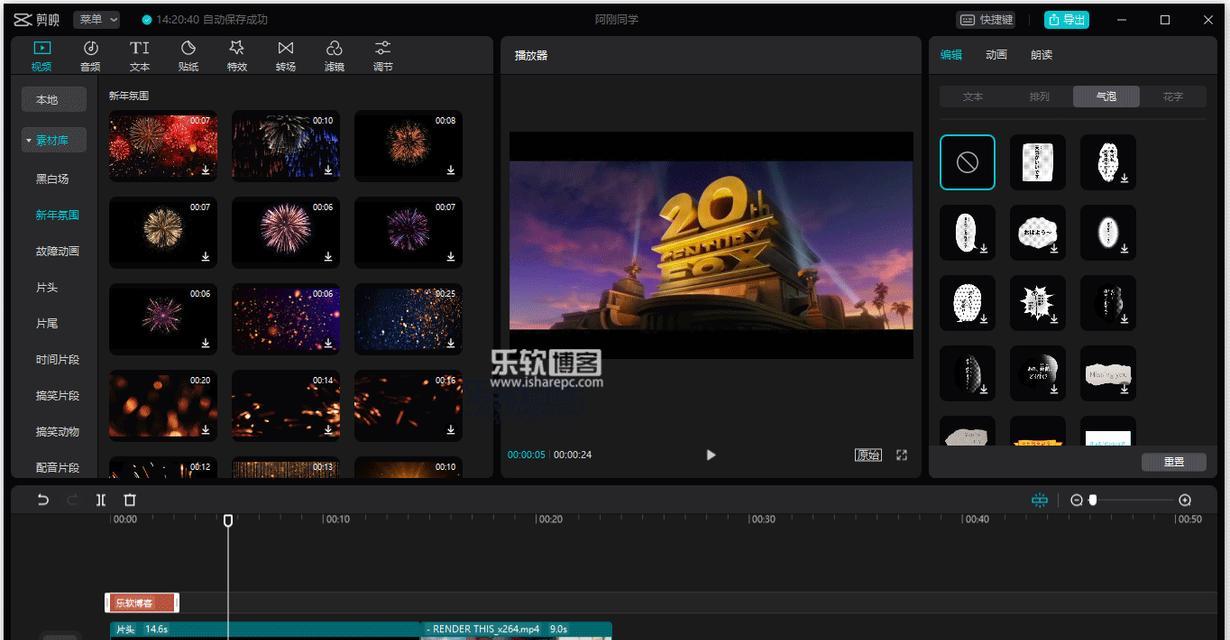Image resolution: width=1230 pixels, height=640 pixels.
Task: Open the 调节 (adjust) tab
Action: 383,56
